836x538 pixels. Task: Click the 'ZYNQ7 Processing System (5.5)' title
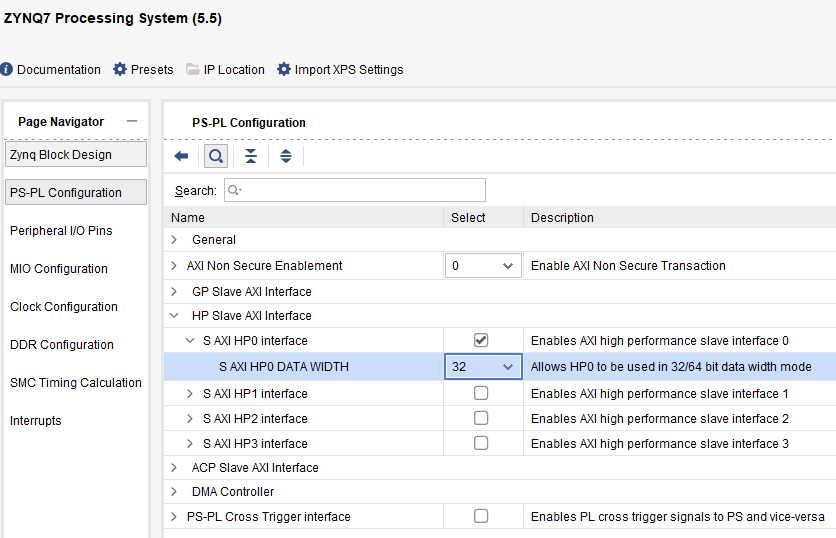[x=112, y=18]
